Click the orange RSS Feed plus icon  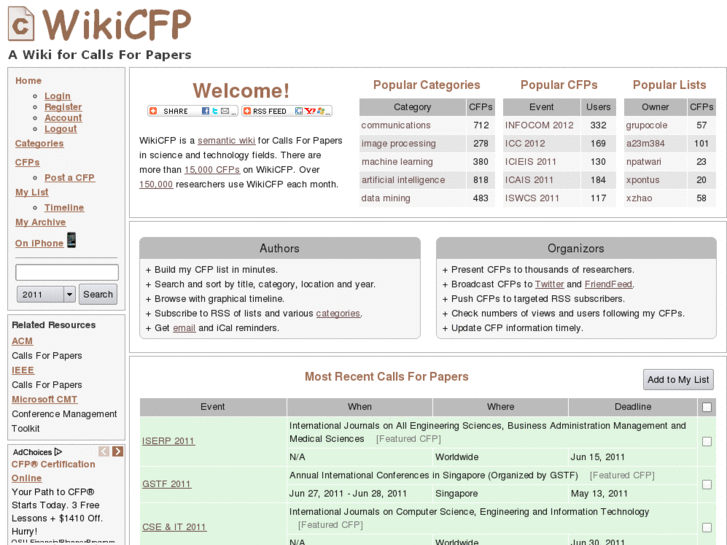[x=247, y=111]
